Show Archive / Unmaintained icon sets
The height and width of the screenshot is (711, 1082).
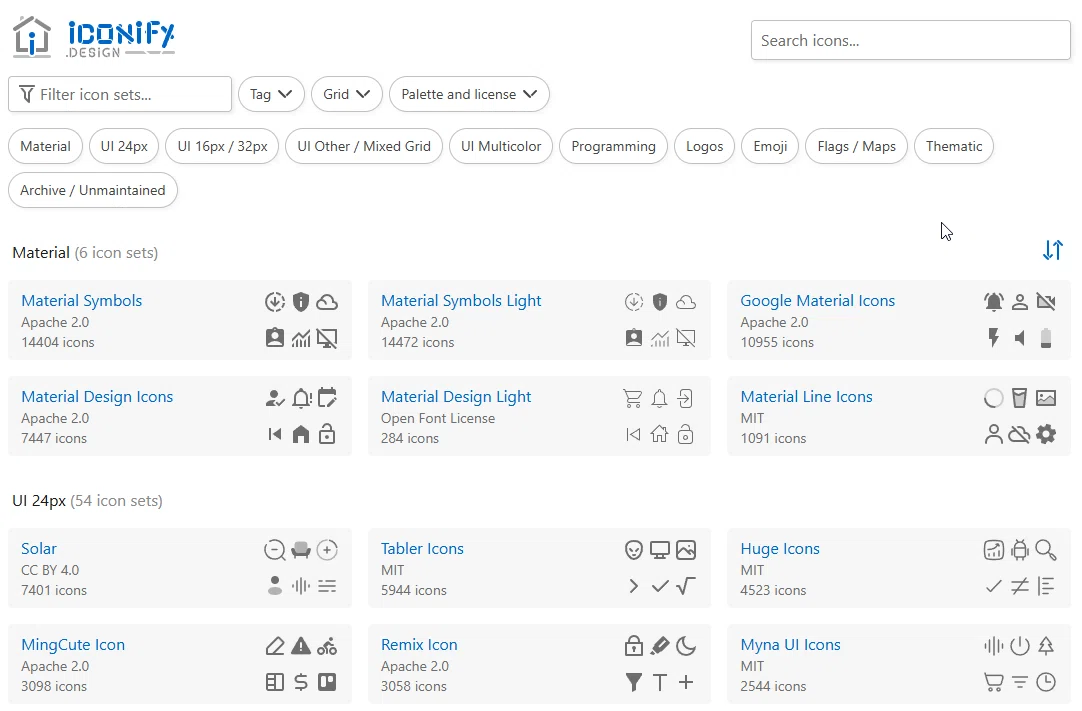tap(92, 191)
